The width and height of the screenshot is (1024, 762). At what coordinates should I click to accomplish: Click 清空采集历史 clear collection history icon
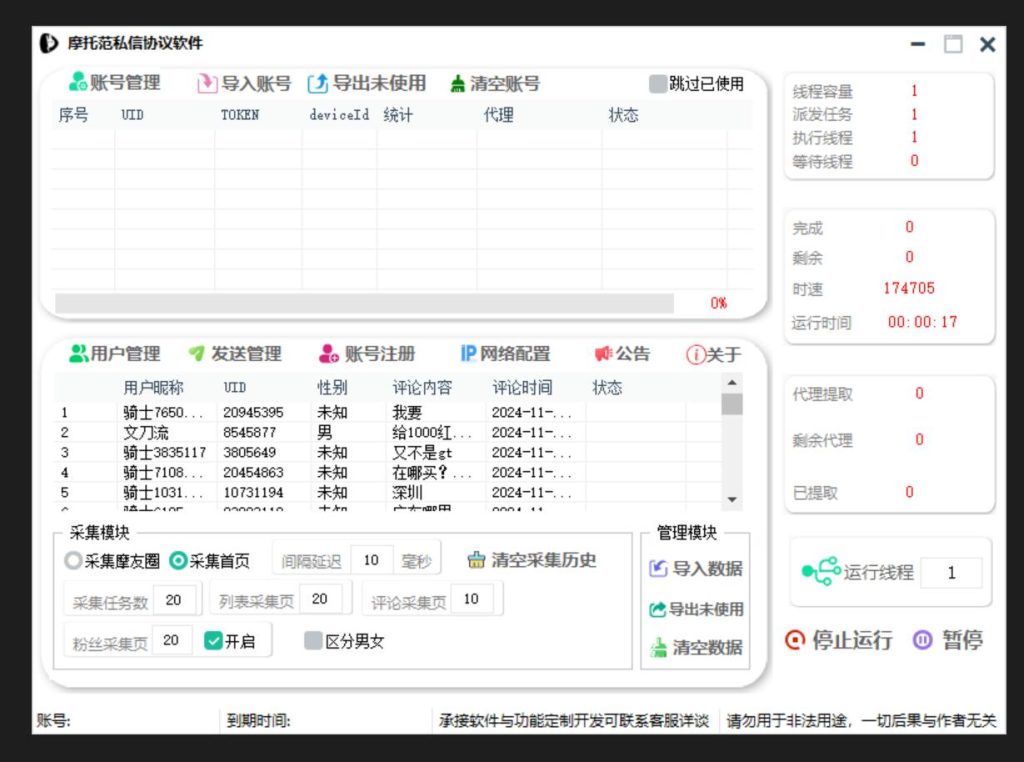[x=477, y=560]
